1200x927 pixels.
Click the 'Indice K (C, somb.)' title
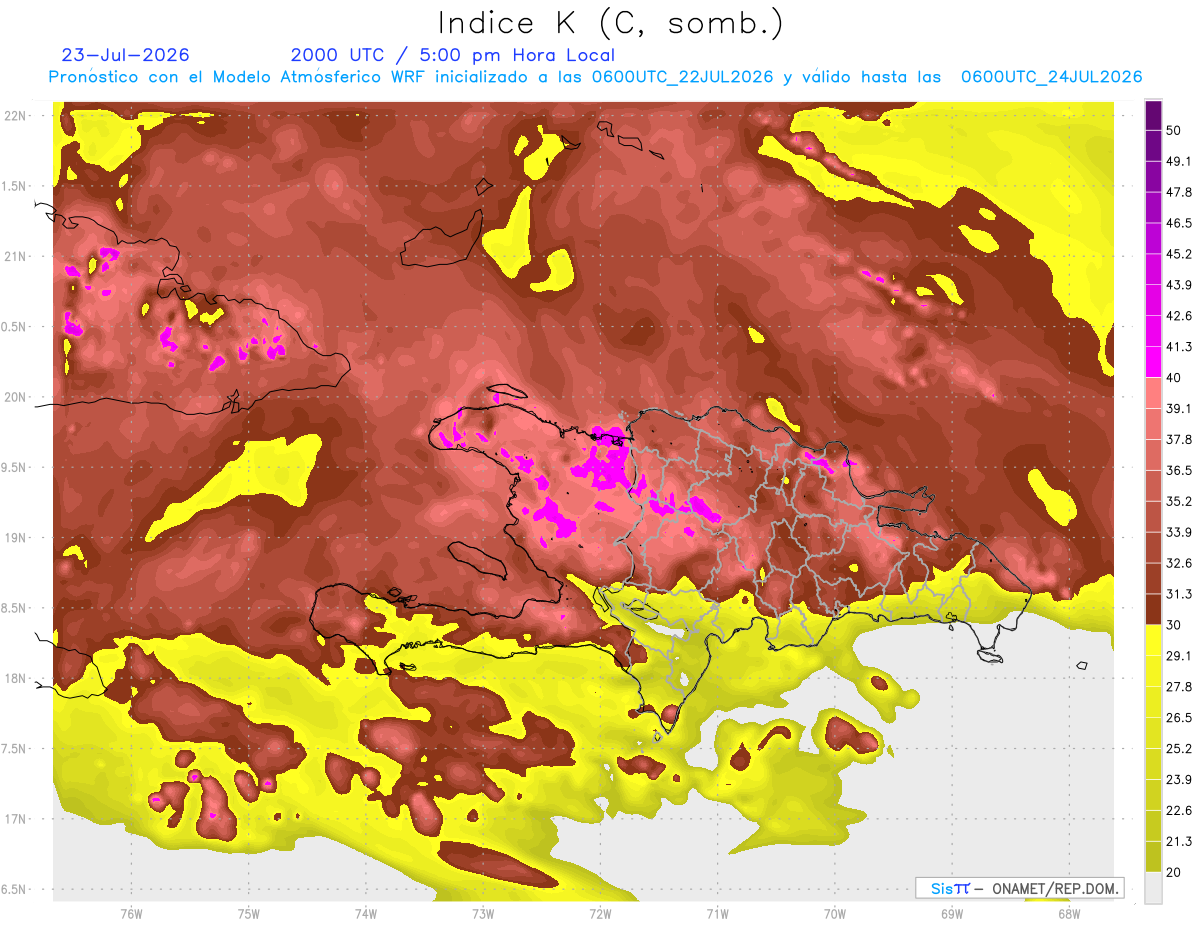(611, 23)
